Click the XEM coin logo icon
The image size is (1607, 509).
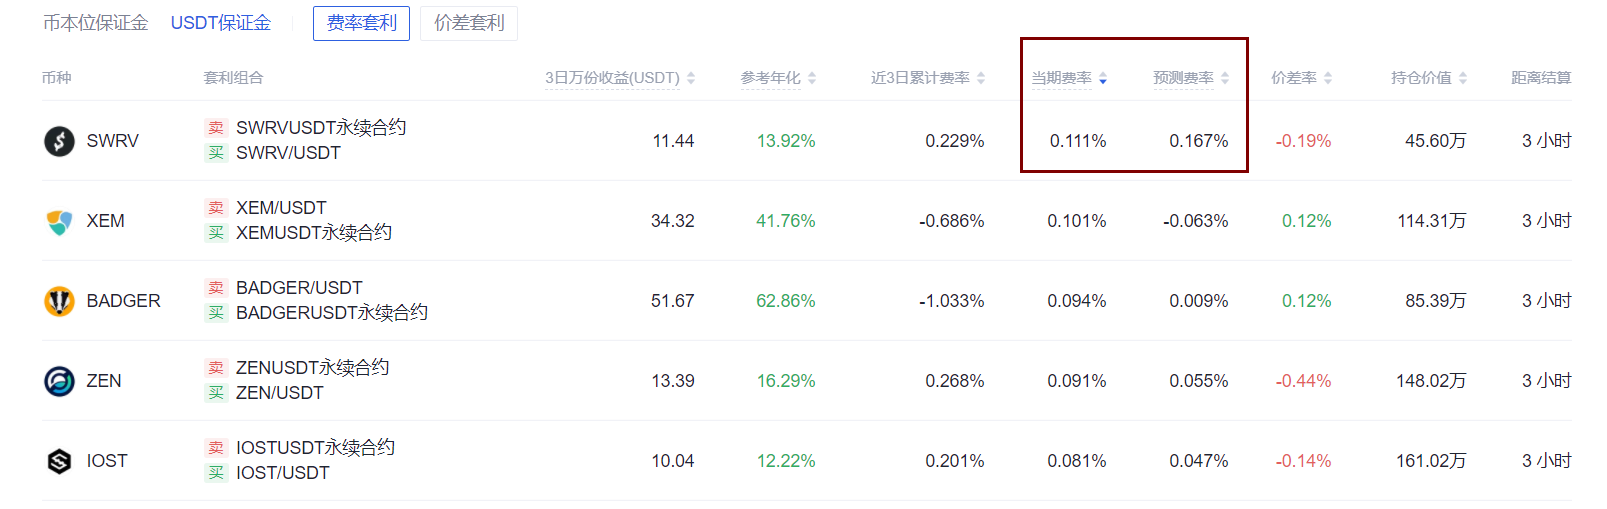59,221
